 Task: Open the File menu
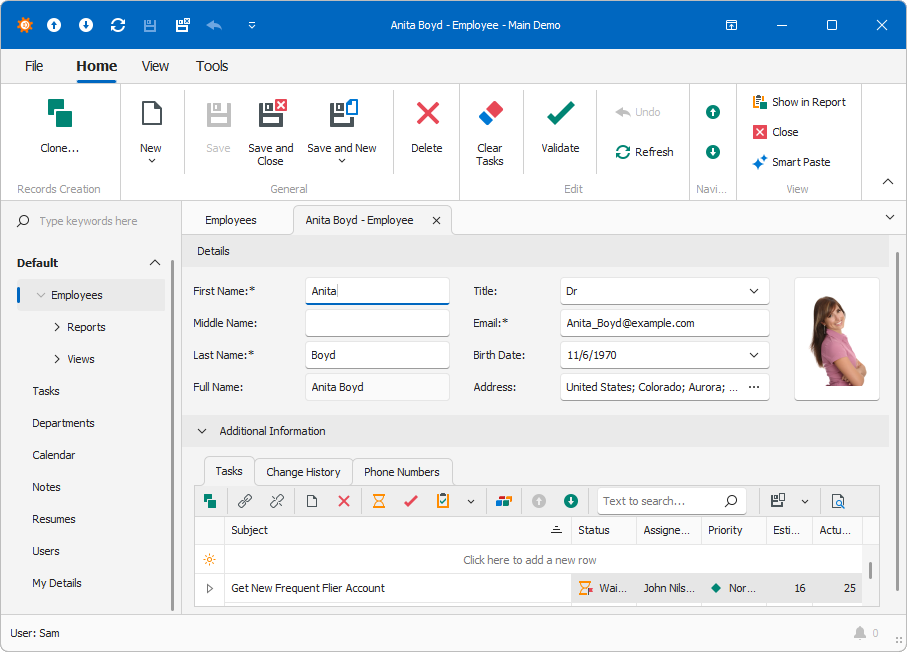(x=34, y=67)
